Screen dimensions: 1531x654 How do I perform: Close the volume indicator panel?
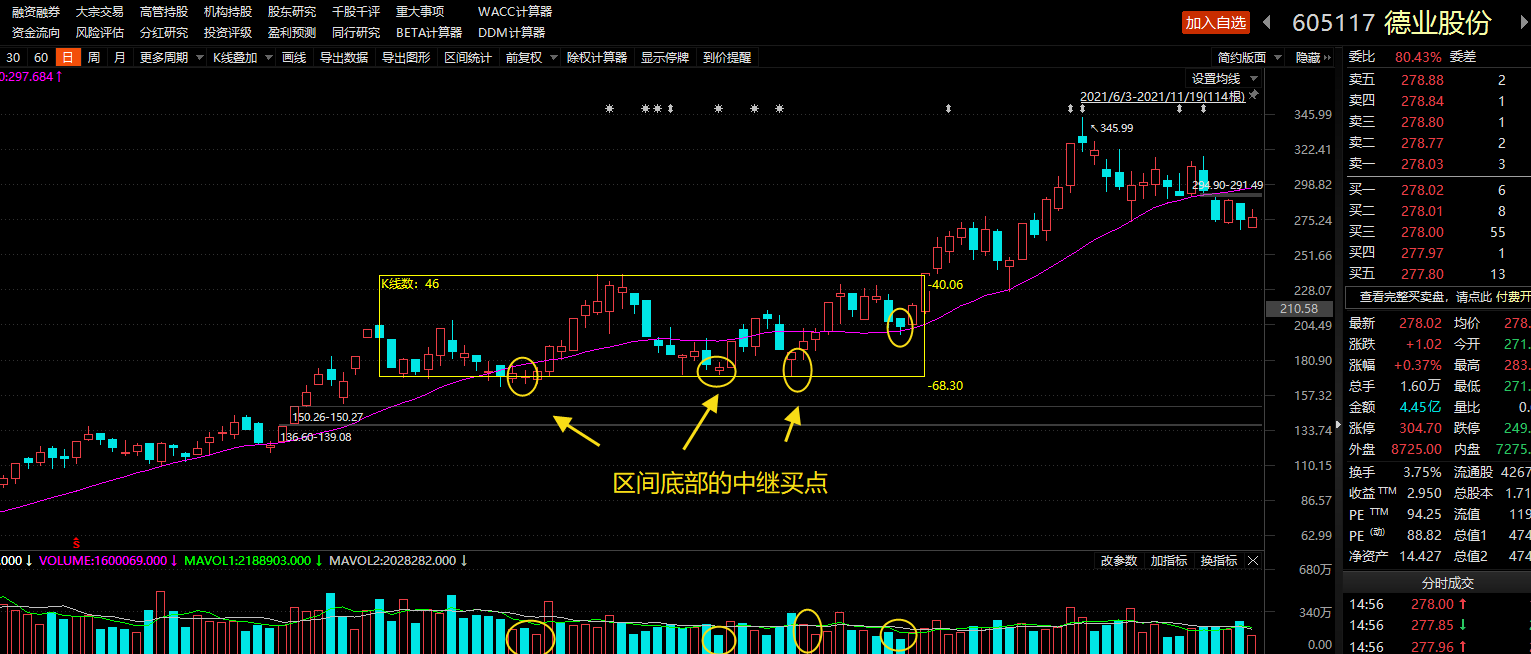(x=1253, y=561)
